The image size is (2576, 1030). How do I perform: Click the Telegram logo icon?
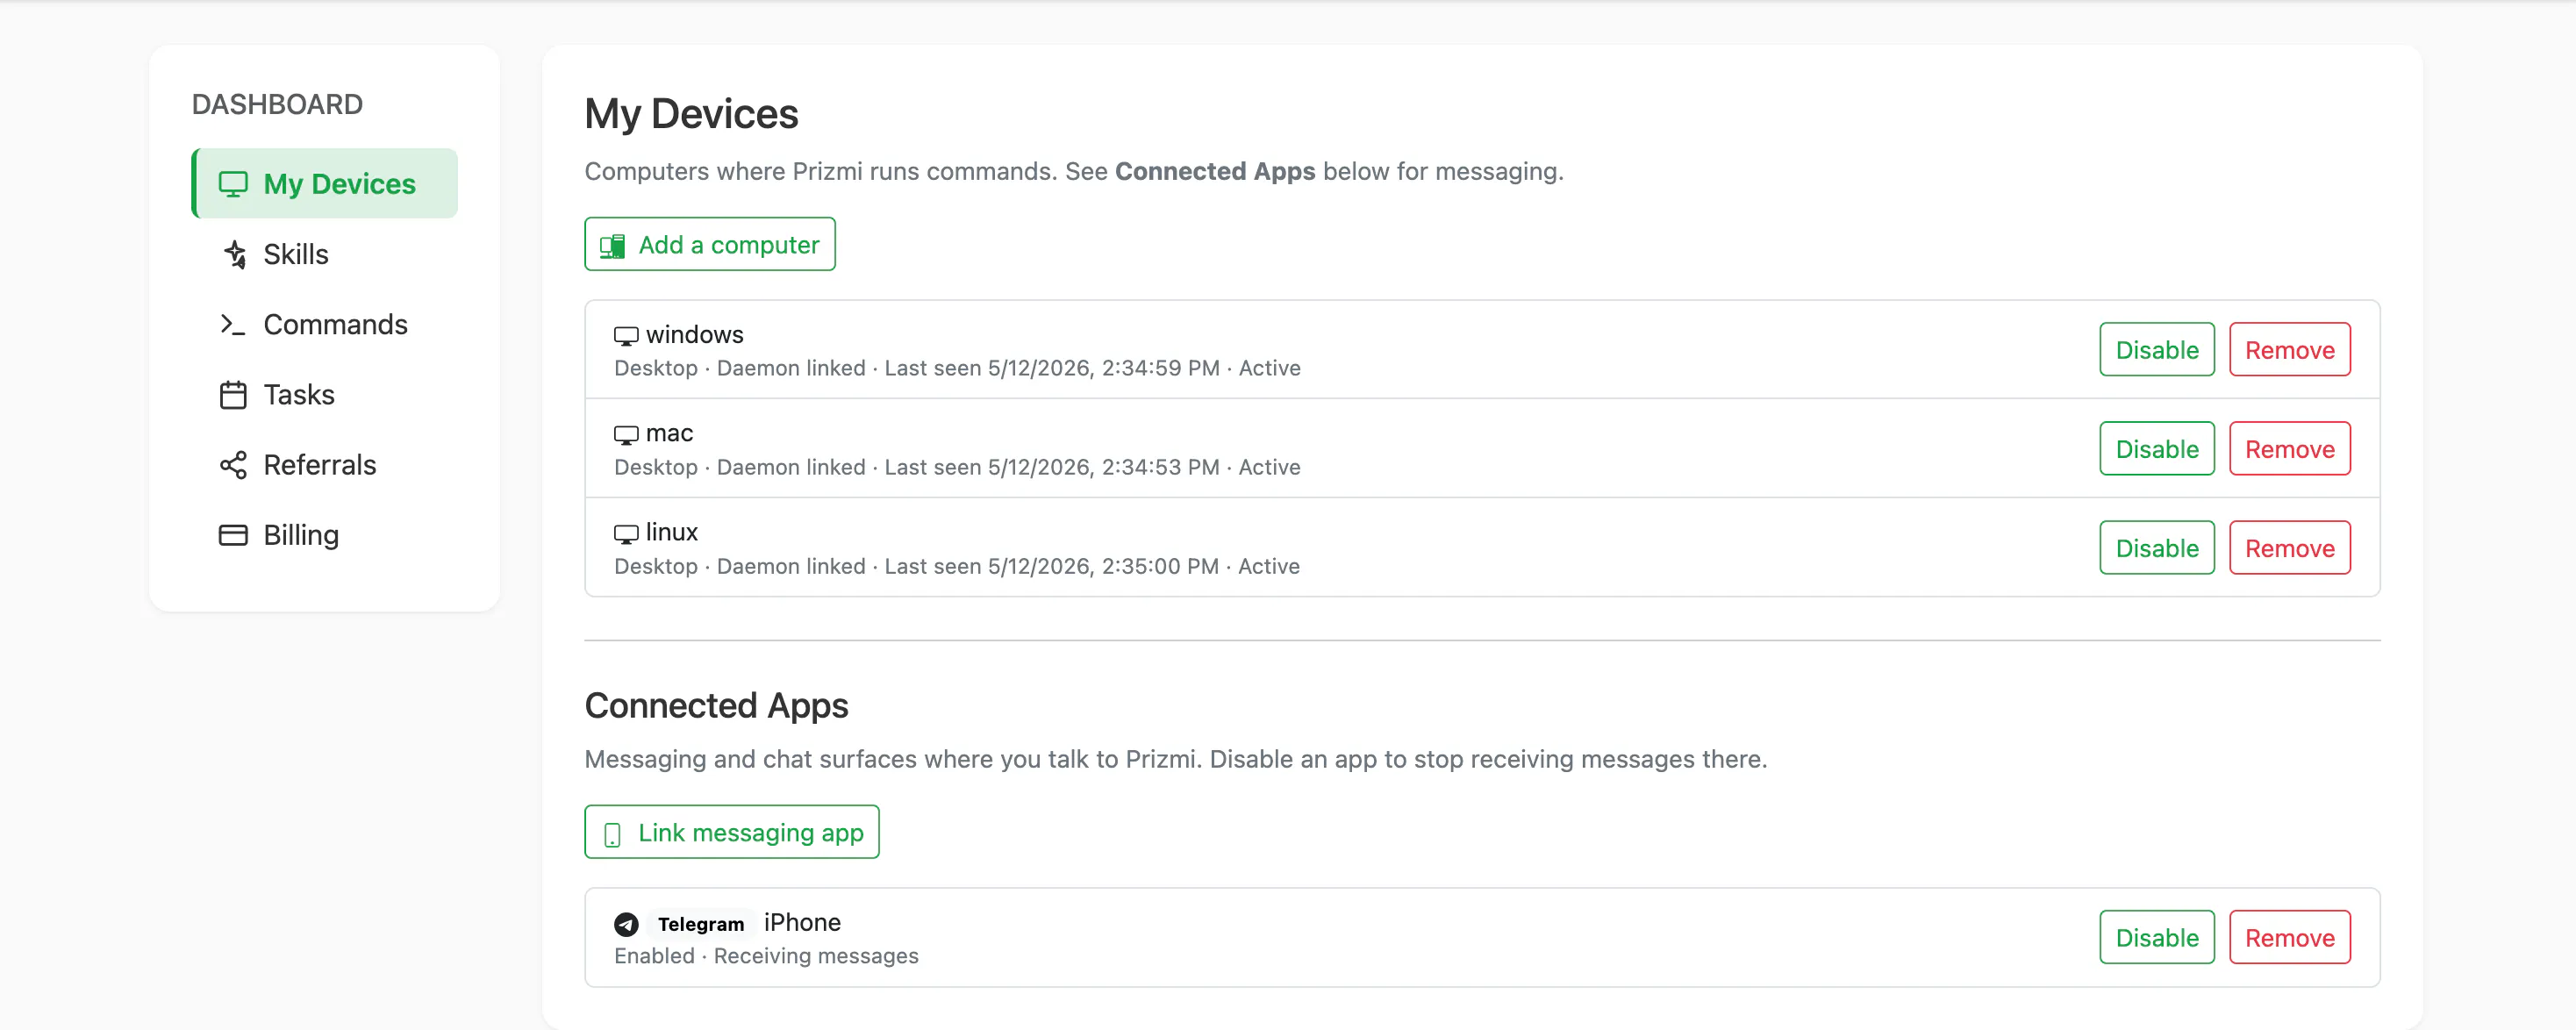(x=626, y=924)
